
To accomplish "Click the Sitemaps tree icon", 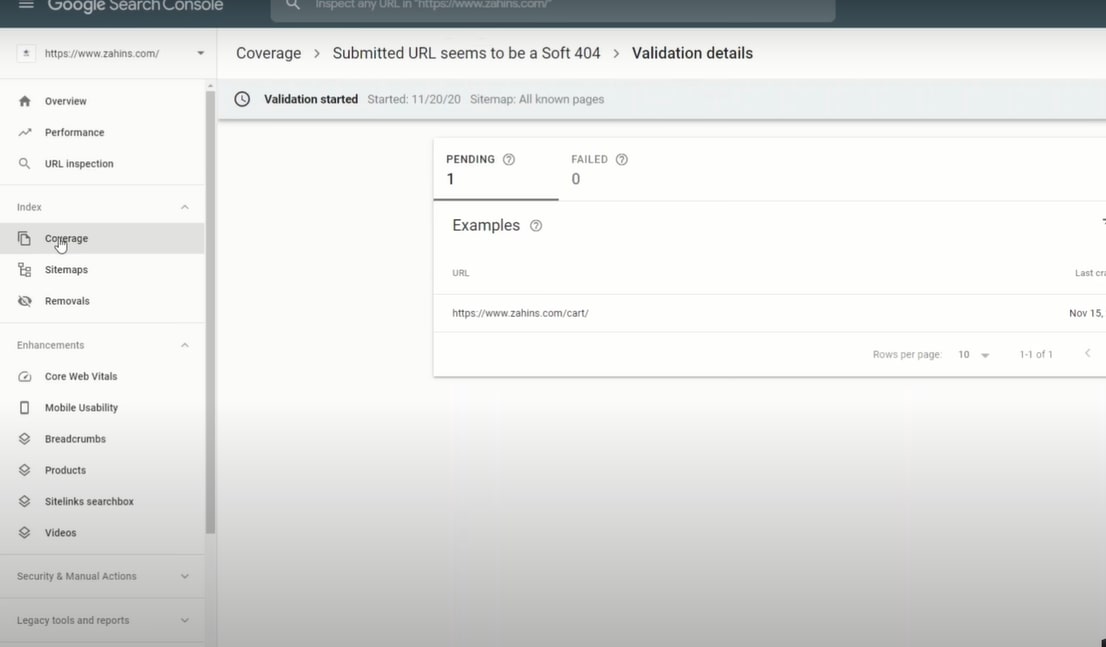I will click(x=25, y=270).
